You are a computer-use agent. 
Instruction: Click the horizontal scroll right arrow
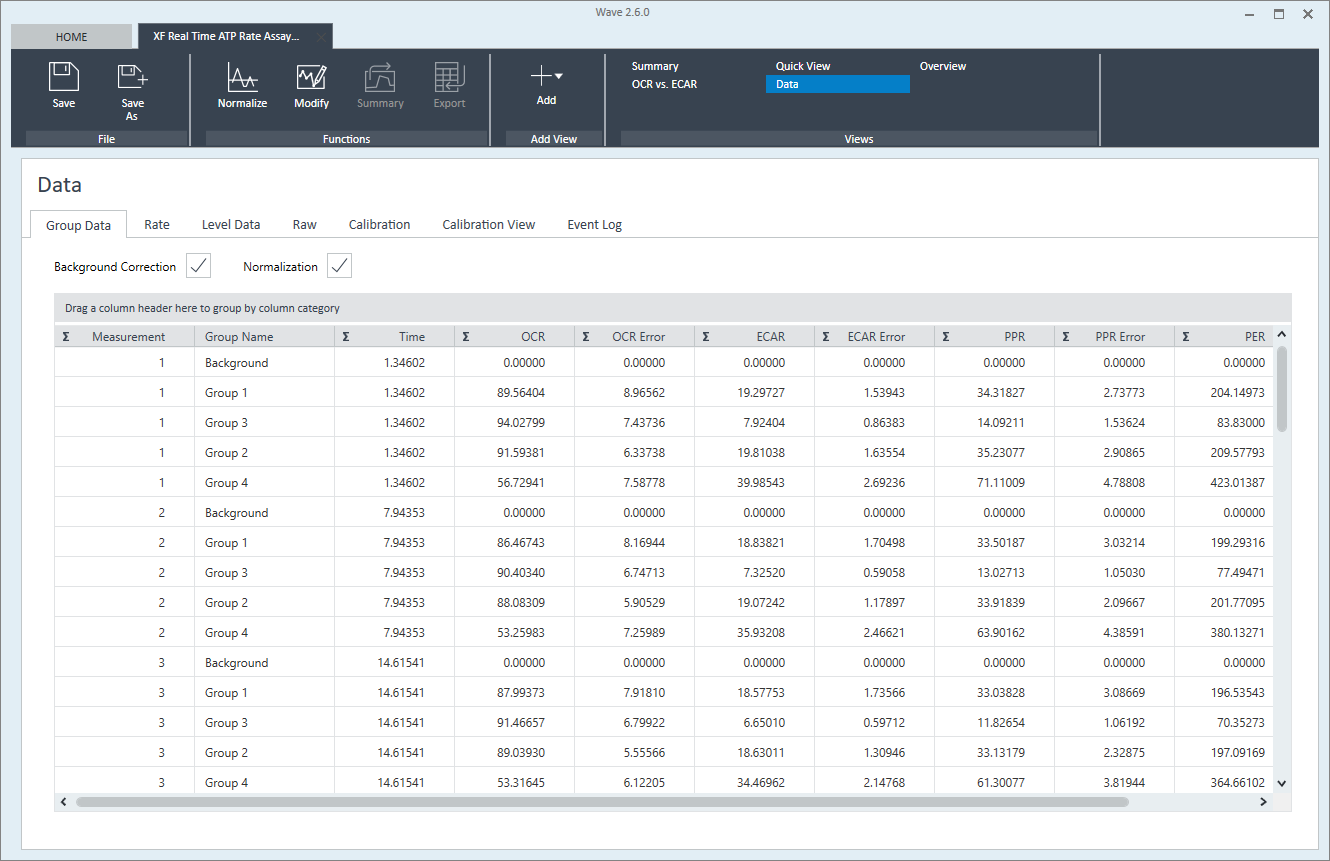click(1263, 802)
